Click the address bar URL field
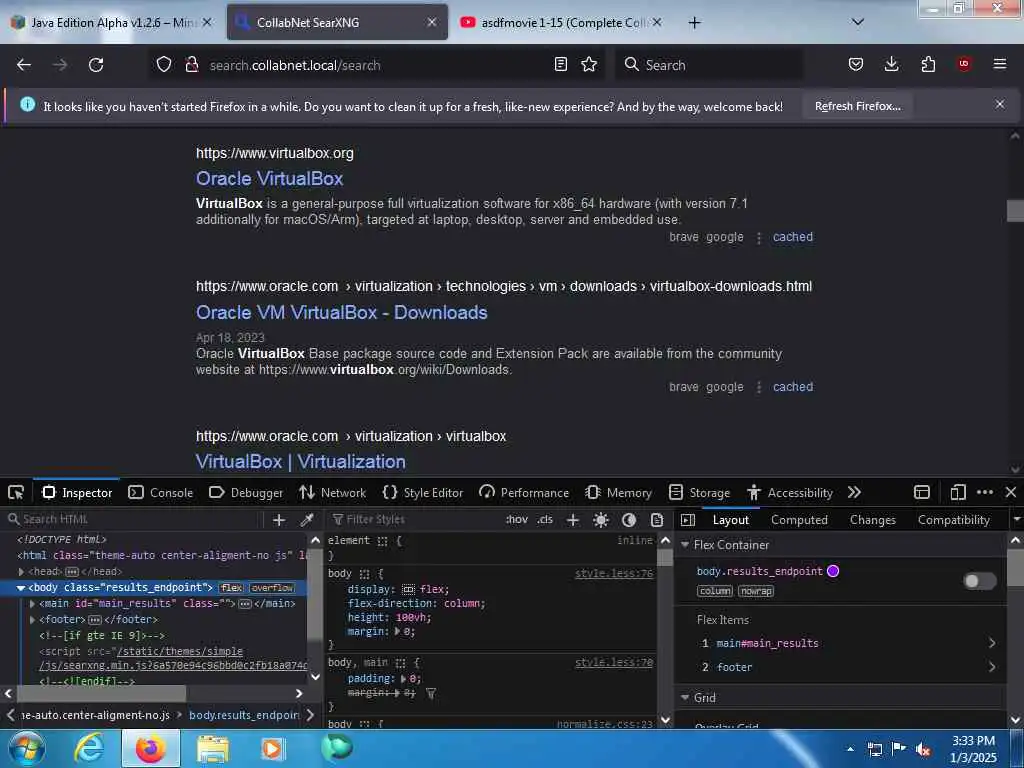The image size is (1024, 768). [x=377, y=65]
